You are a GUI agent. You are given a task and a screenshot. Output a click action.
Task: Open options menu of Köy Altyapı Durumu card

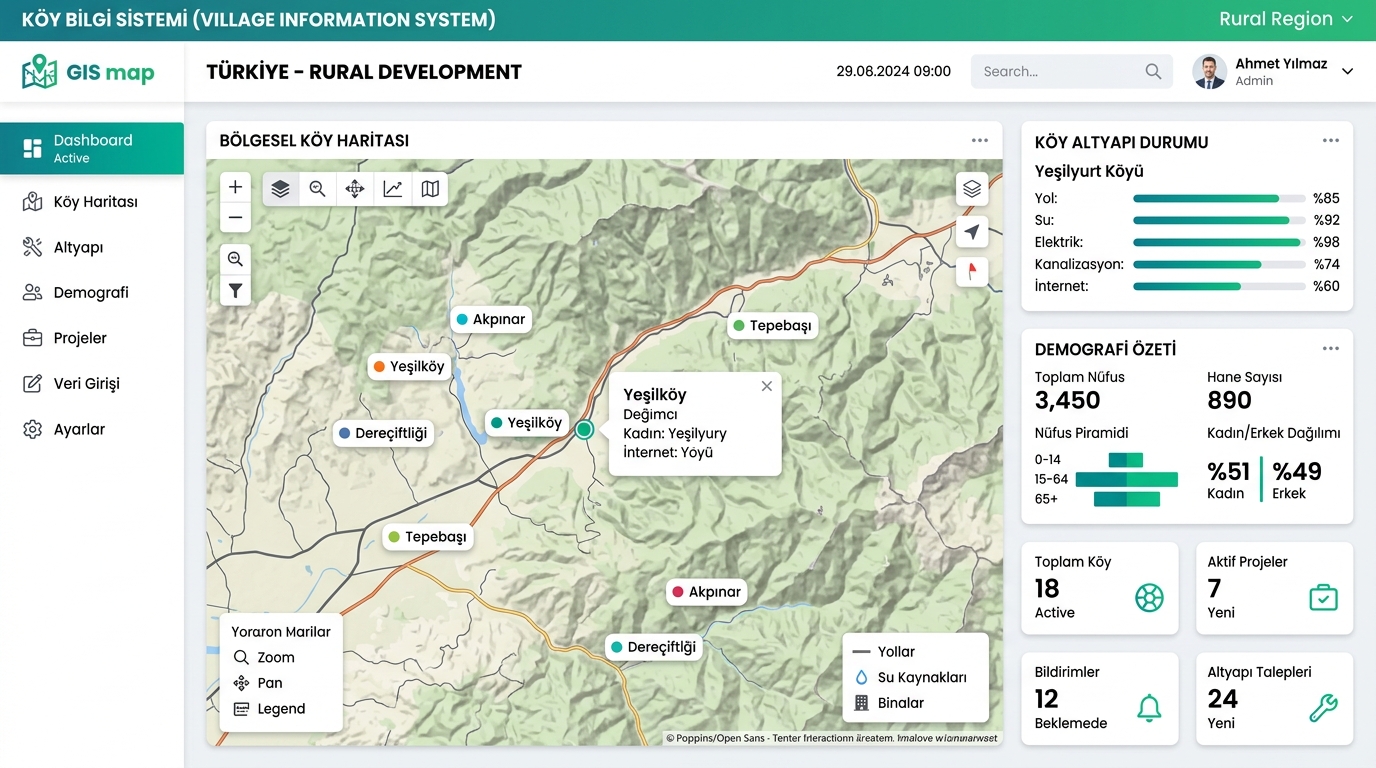1331,141
